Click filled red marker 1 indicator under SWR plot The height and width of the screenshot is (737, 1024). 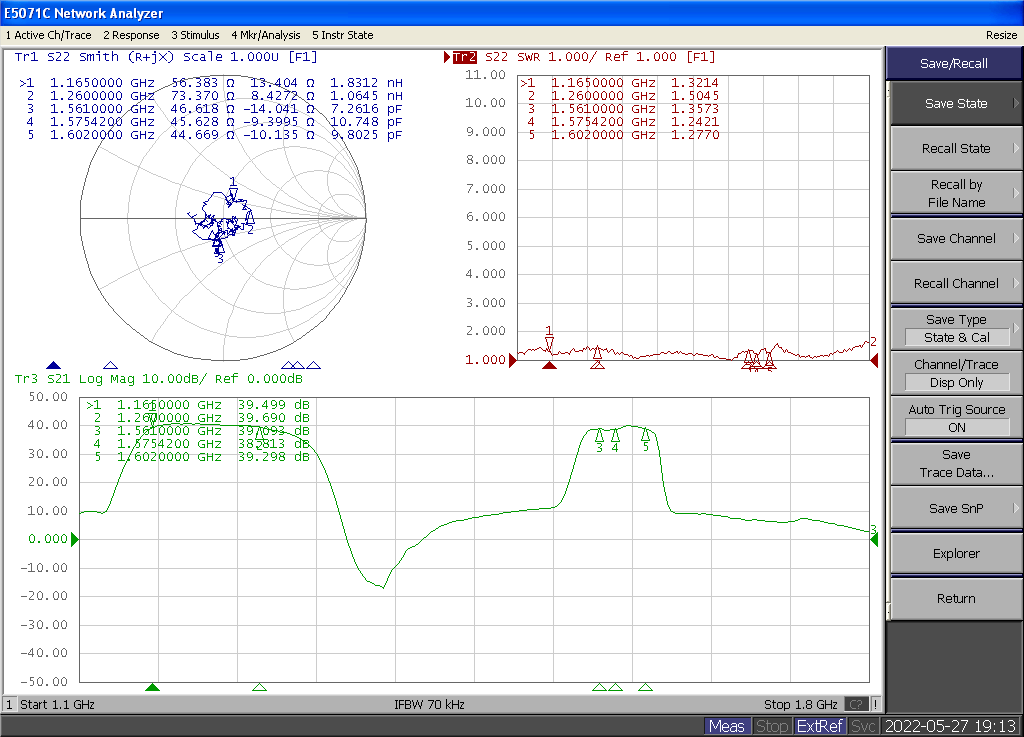click(x=549, y=365)
